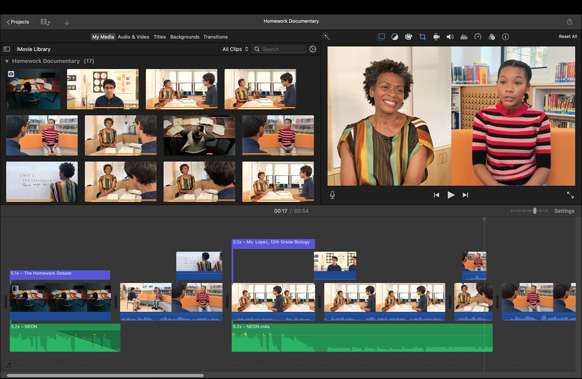Image resolution: width=582 pixels, height=379 pixels.
Task: Switch to the Titles tab
Action: click(x=160, y=37)
